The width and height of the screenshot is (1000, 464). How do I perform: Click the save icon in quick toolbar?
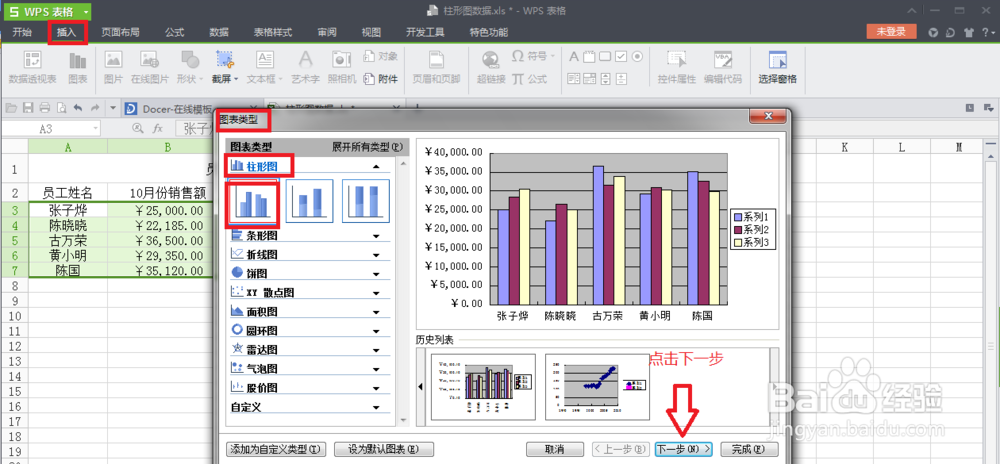coord(28,108)
